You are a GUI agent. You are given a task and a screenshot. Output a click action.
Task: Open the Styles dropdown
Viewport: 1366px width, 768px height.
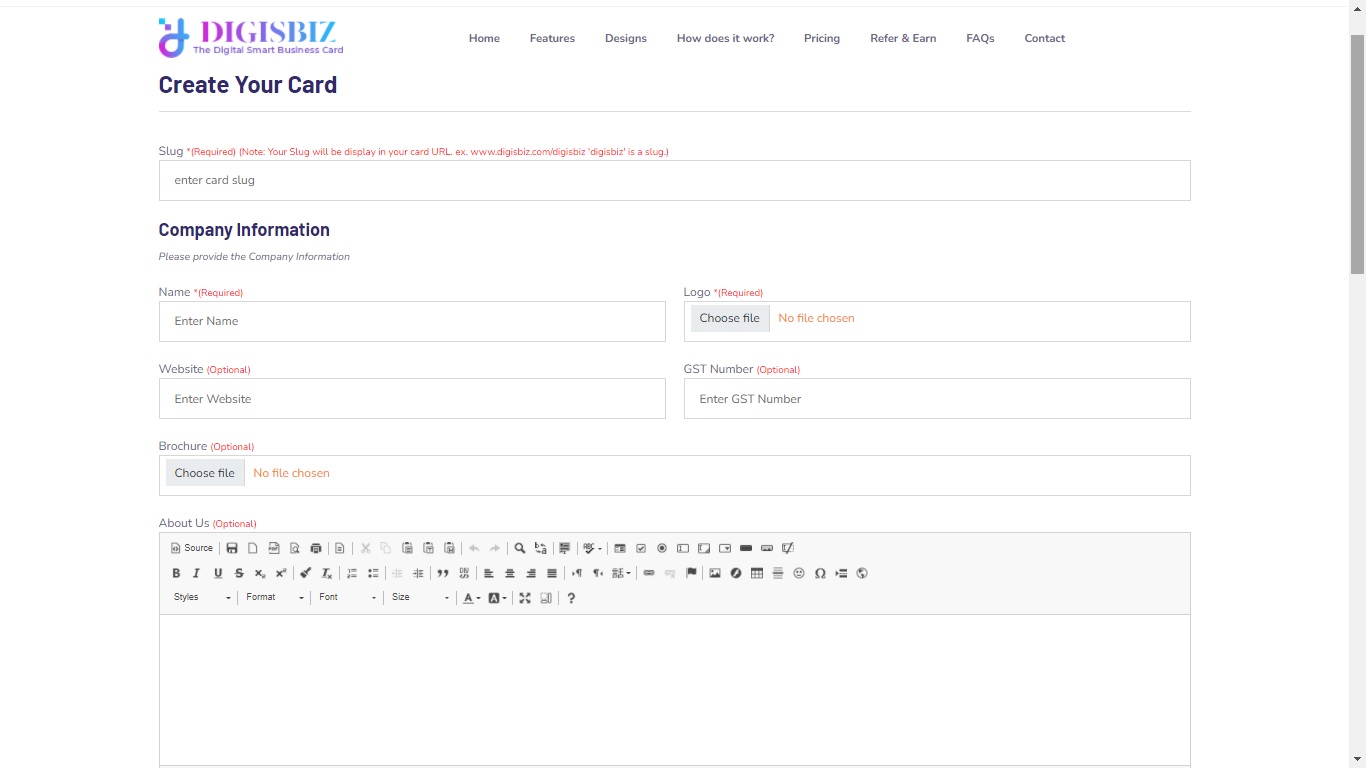(x=202, y=598)
